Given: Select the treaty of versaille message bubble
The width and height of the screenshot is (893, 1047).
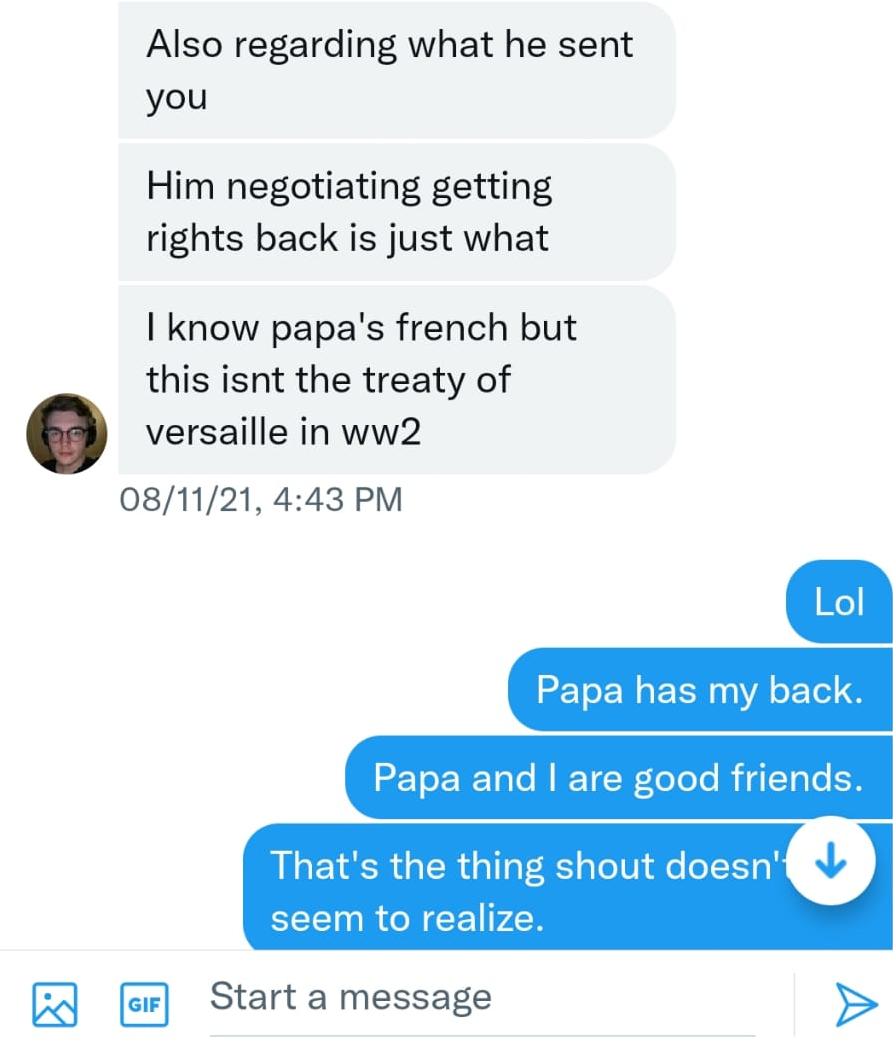Looking at the screenshot, I should click(x=396, y=380).
